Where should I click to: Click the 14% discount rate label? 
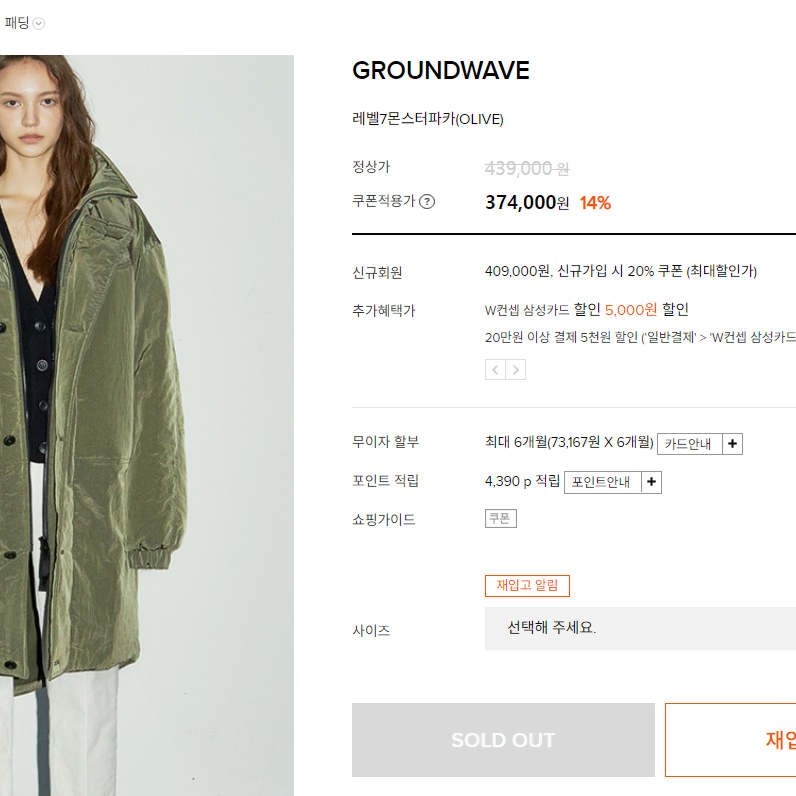pos(595,203)
